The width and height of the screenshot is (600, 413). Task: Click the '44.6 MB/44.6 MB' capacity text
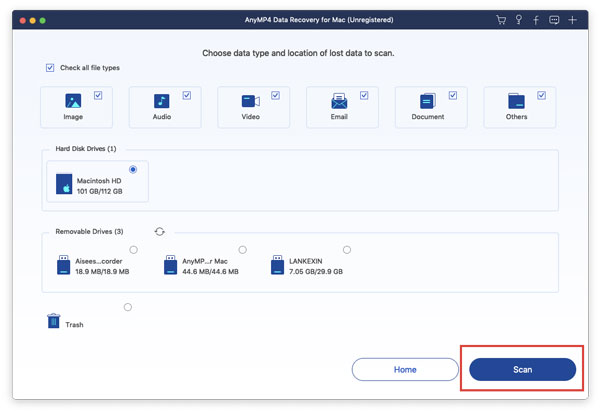[x=210, y=271]
